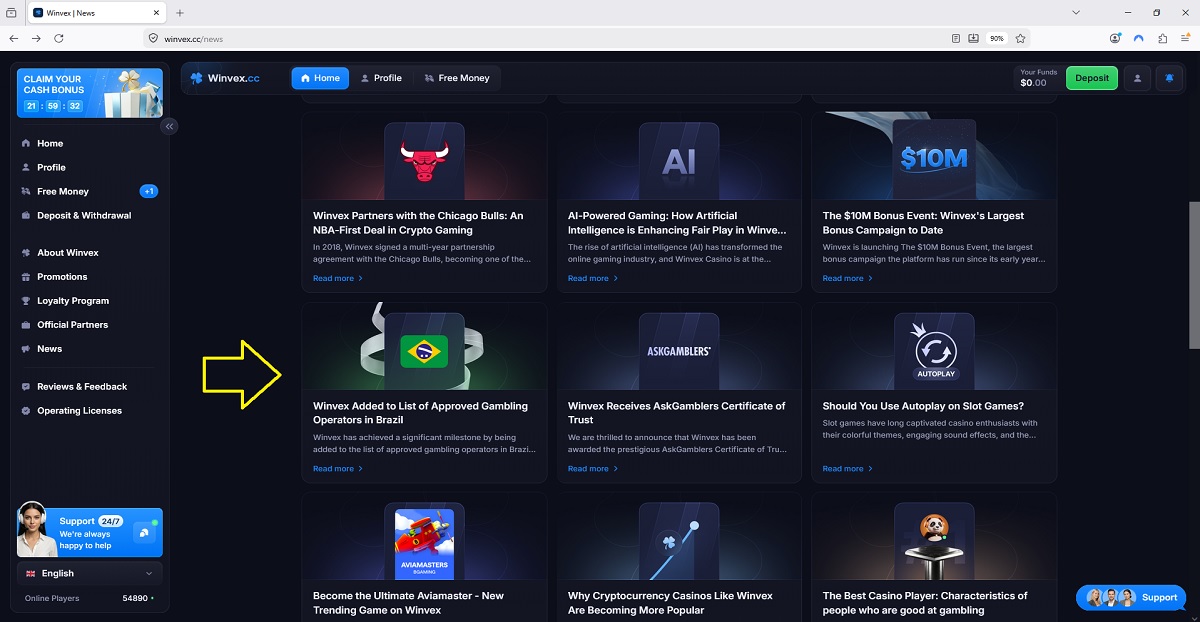Open 'The Best Casino Player' headline

(x=925, y=603)
